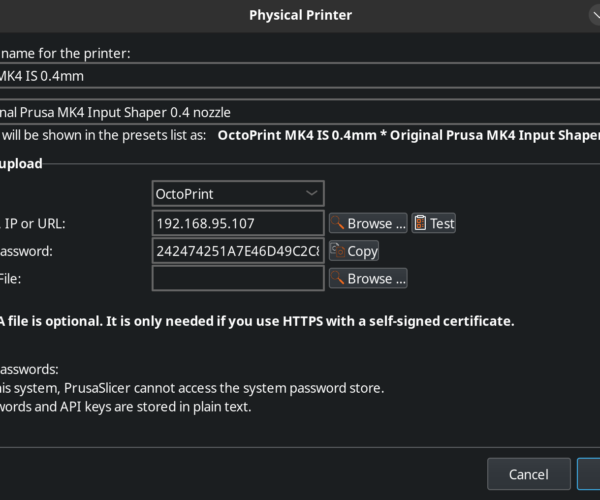600x500 pixels.
Task: Click the dropdown arrow of OctoPrint combo box
Action: click(312, 193)
